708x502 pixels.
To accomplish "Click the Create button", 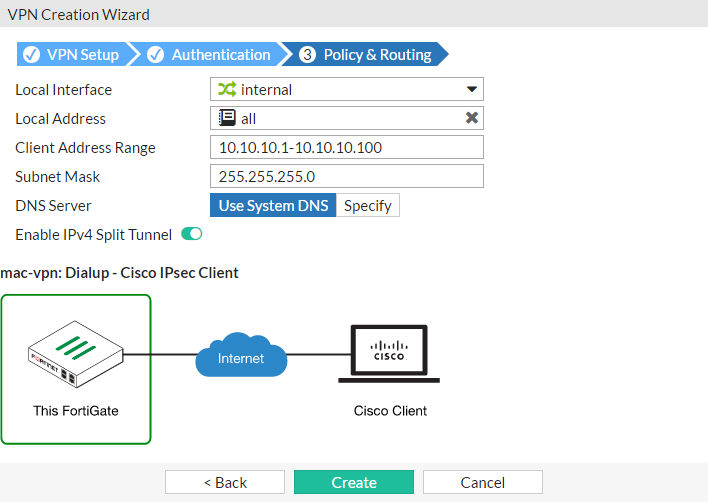I will point(354,482).
